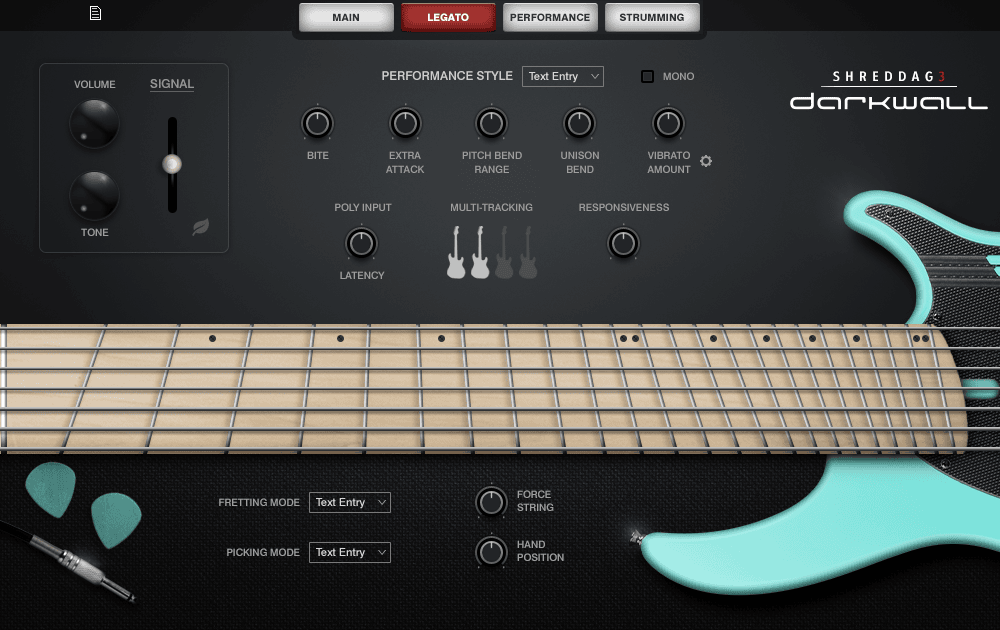Click the leaf eco icon in signal panel
Image resolution: width=1000 pixels, height=630 pixels.
click(x=200, y=226)
